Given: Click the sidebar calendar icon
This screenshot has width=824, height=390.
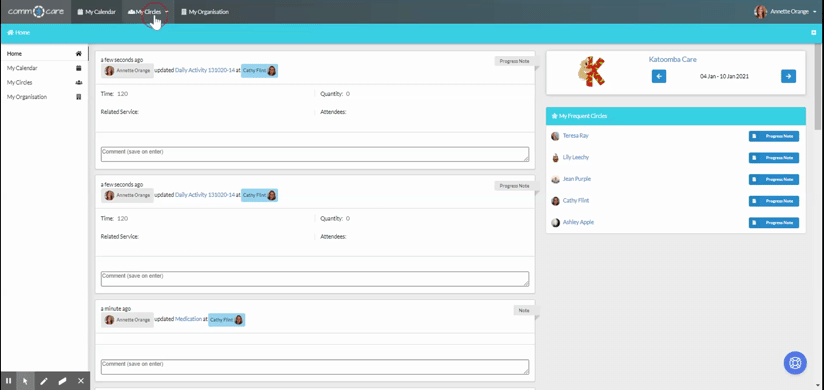Looking at the screenshot, I should pyautogui.click(x=79, y=68).
